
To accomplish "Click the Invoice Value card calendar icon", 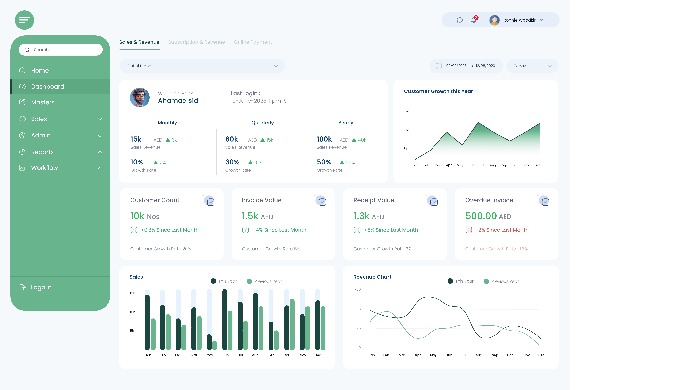I will (321, 201).
